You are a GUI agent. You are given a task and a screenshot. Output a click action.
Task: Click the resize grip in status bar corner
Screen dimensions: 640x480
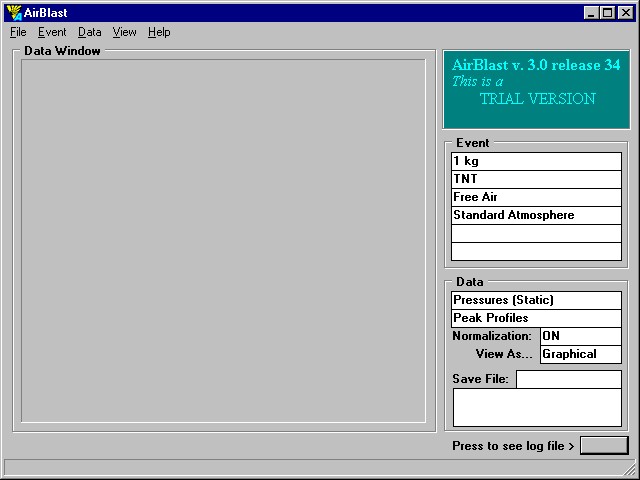point(630,468)
